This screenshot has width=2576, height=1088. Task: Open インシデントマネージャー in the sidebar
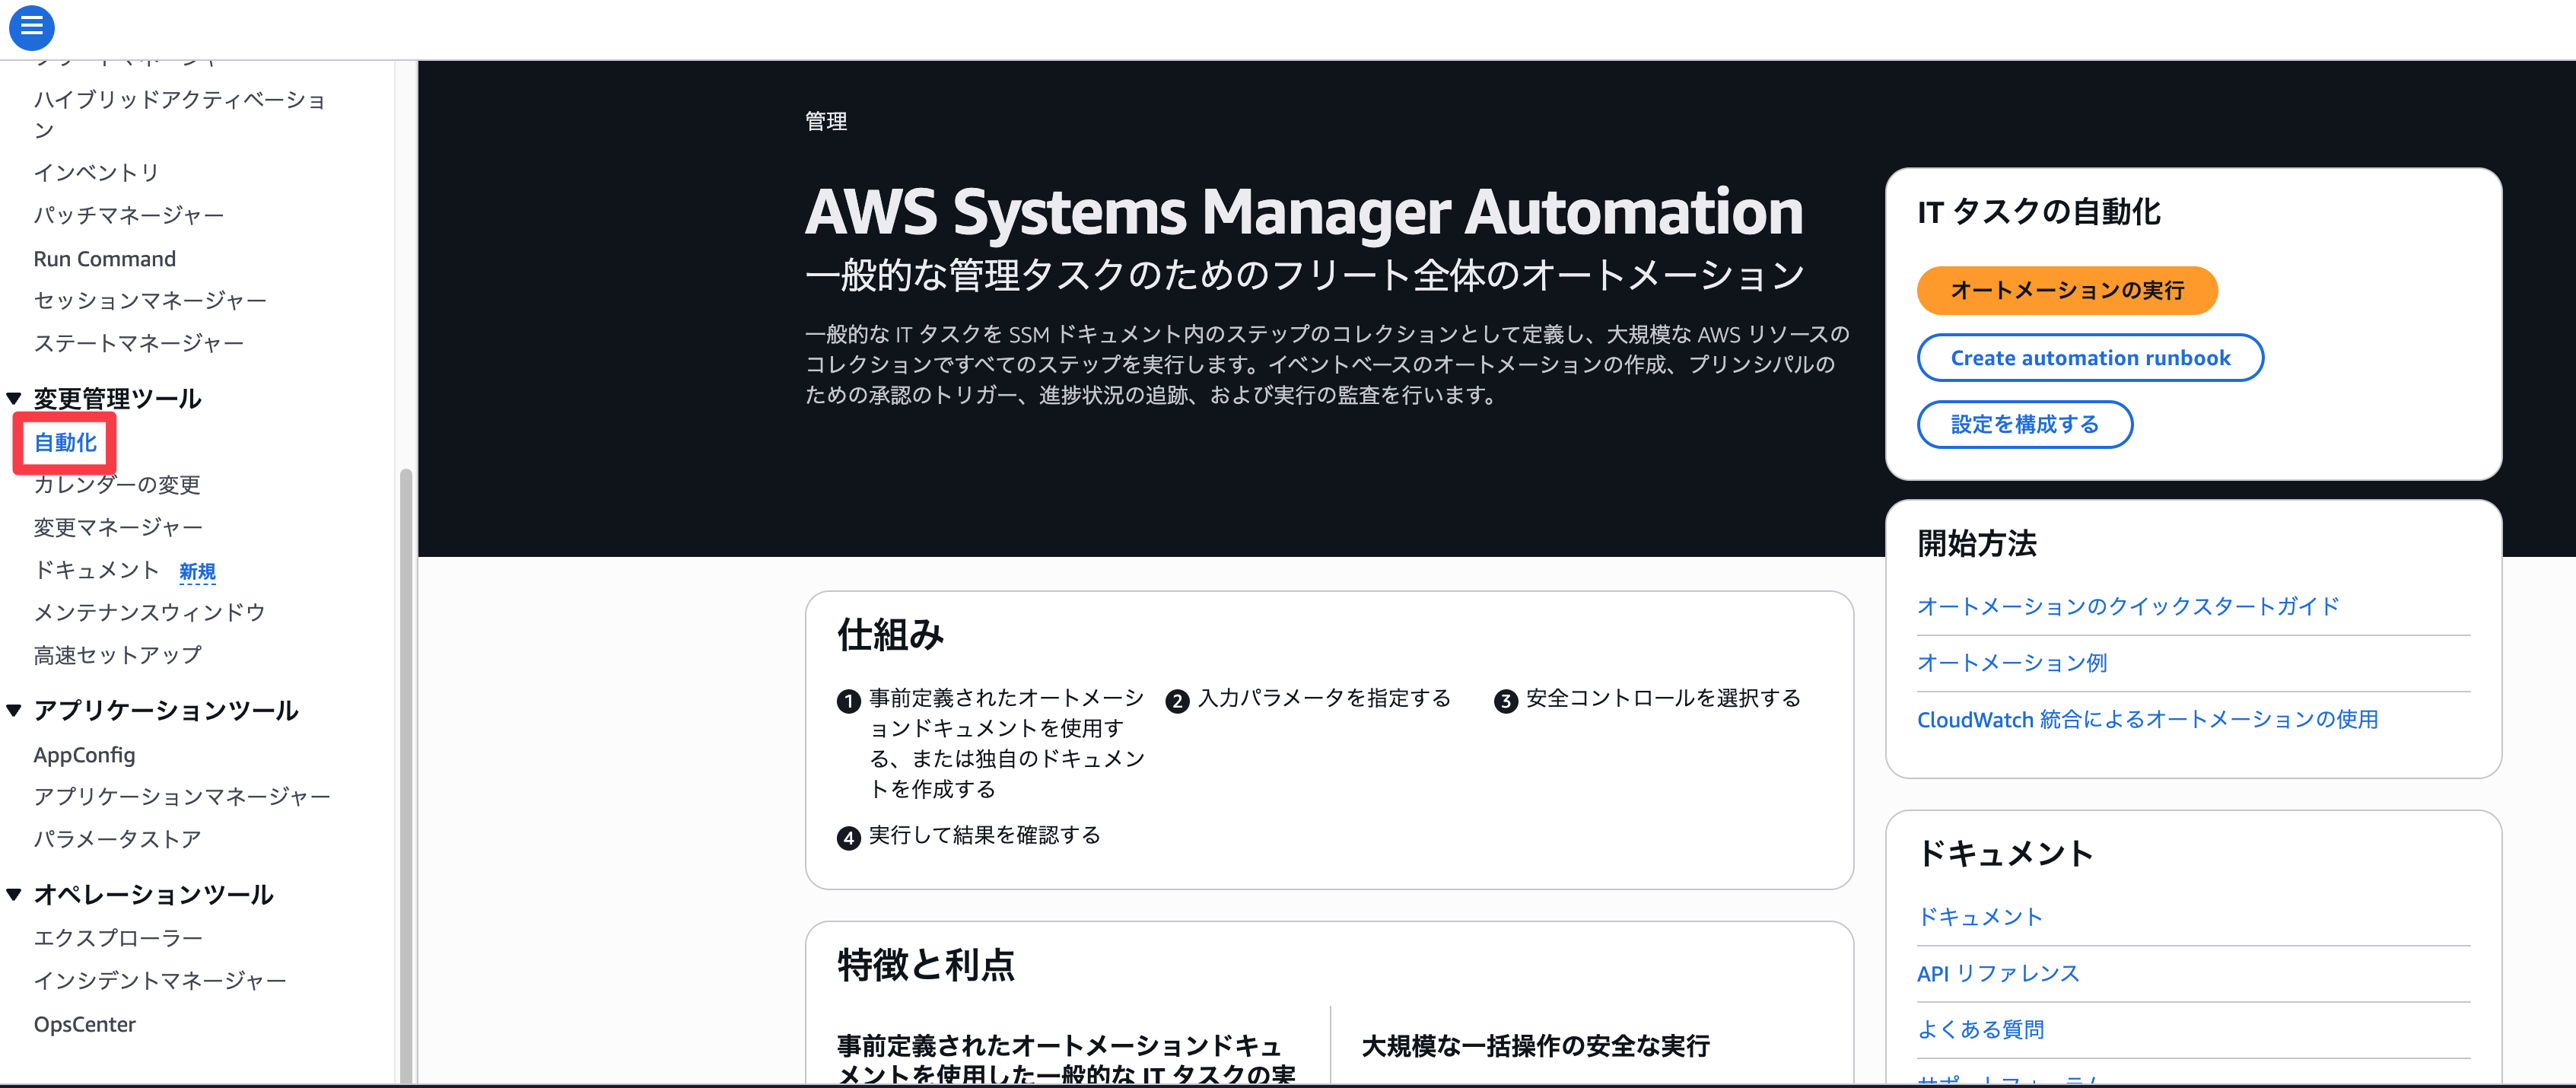click(160, 981)
